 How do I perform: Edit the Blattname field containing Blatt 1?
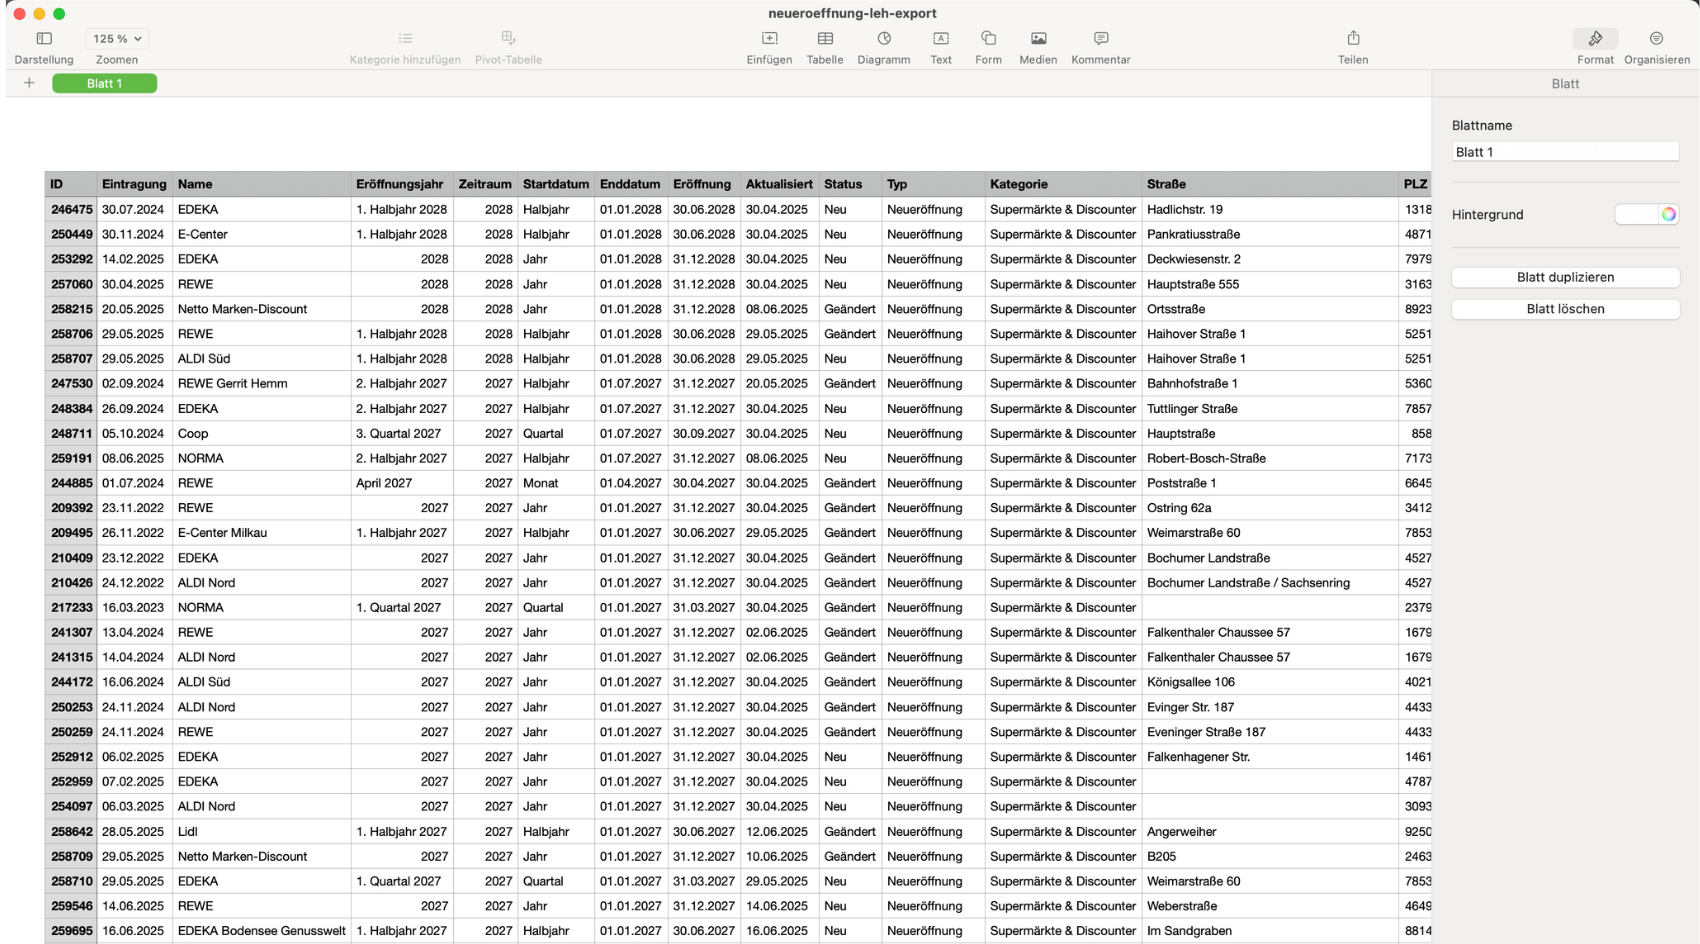1565,152
